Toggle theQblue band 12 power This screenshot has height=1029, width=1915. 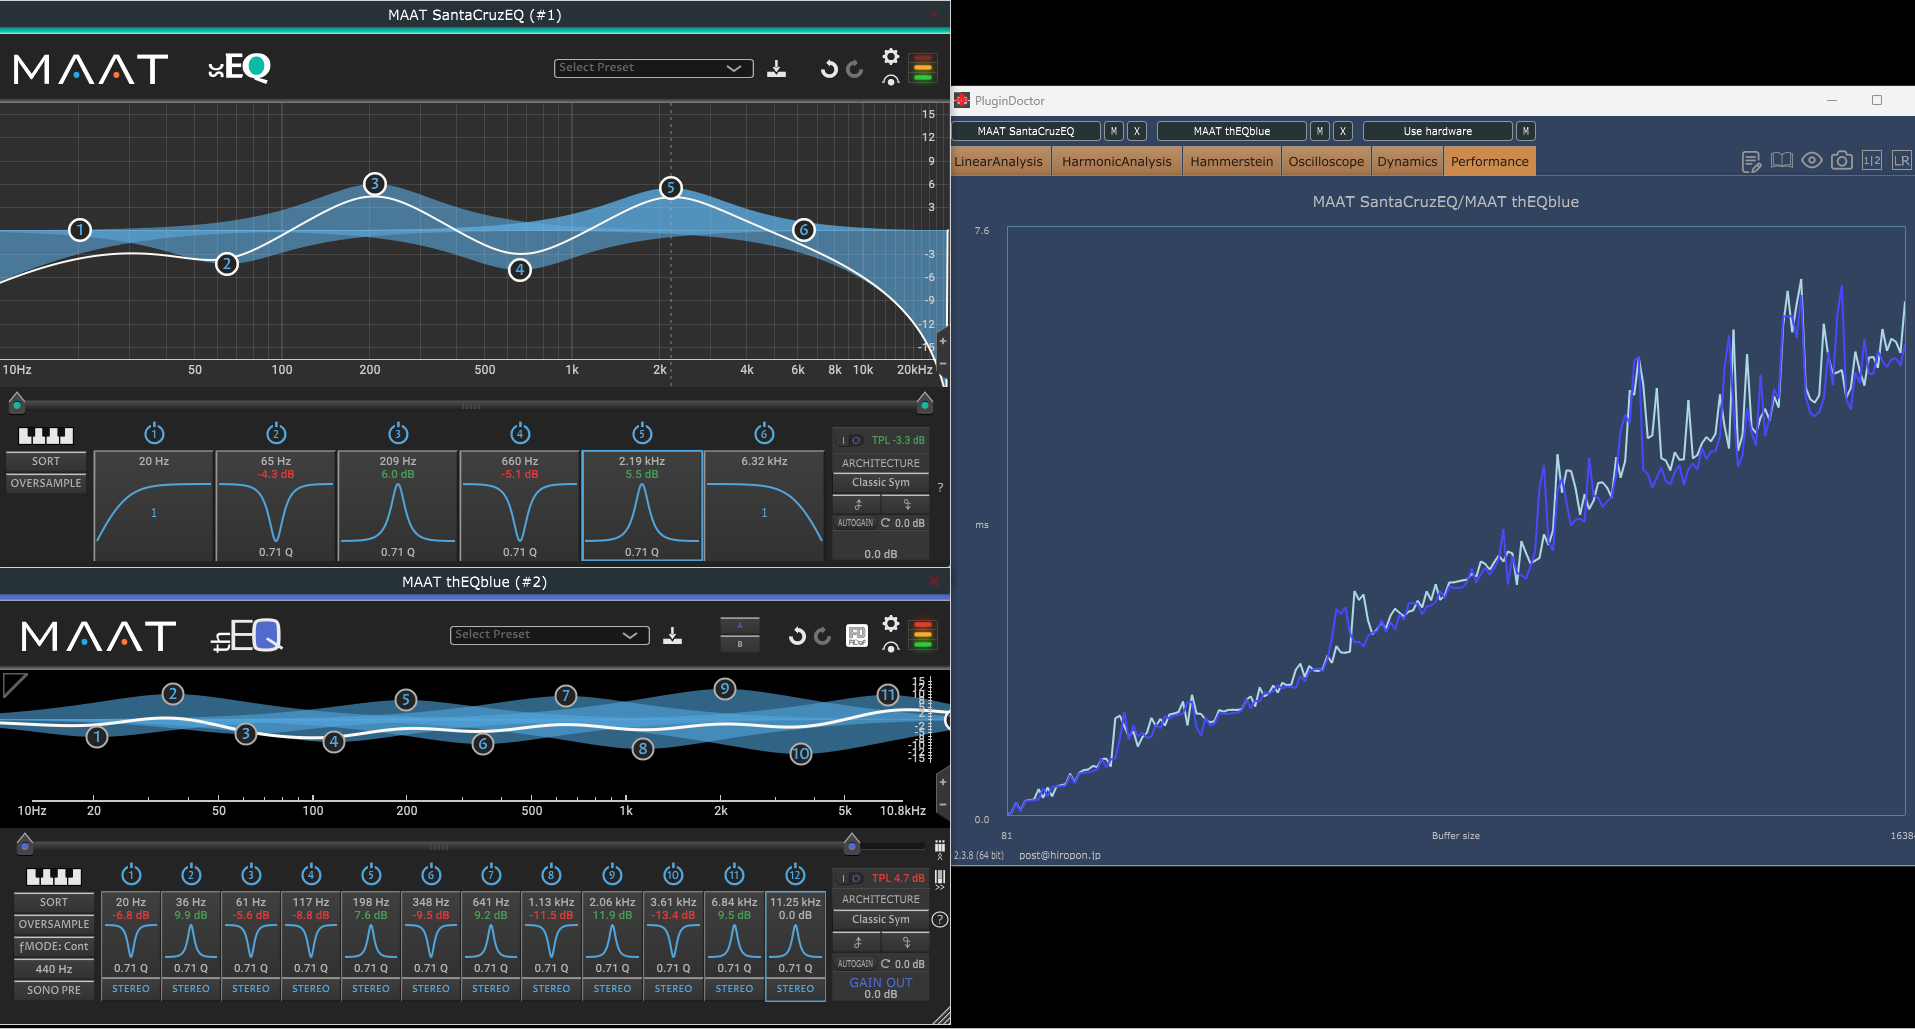coord(795,874)
